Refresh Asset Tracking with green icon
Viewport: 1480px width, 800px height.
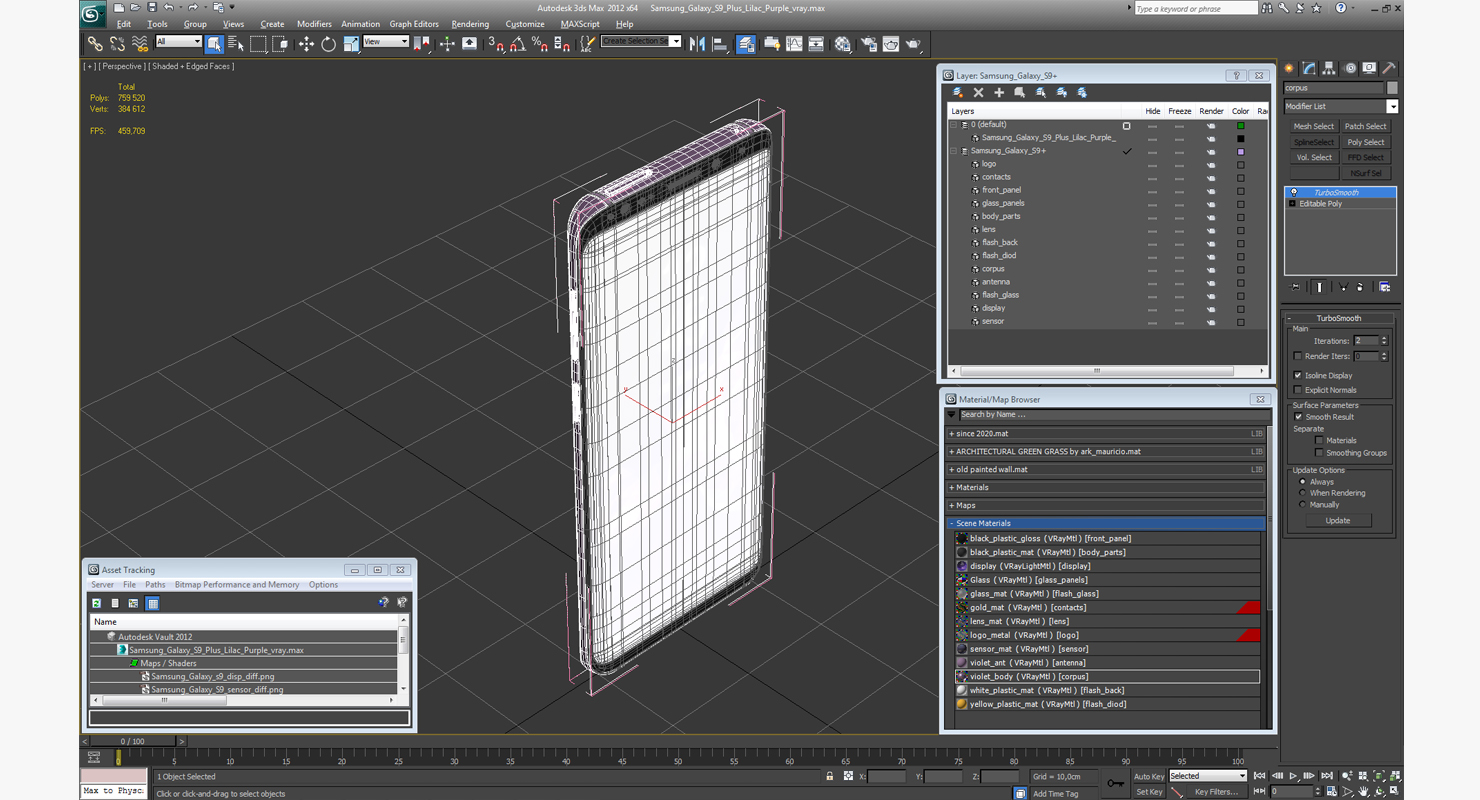pyautogui.click(x=97, y=603)
